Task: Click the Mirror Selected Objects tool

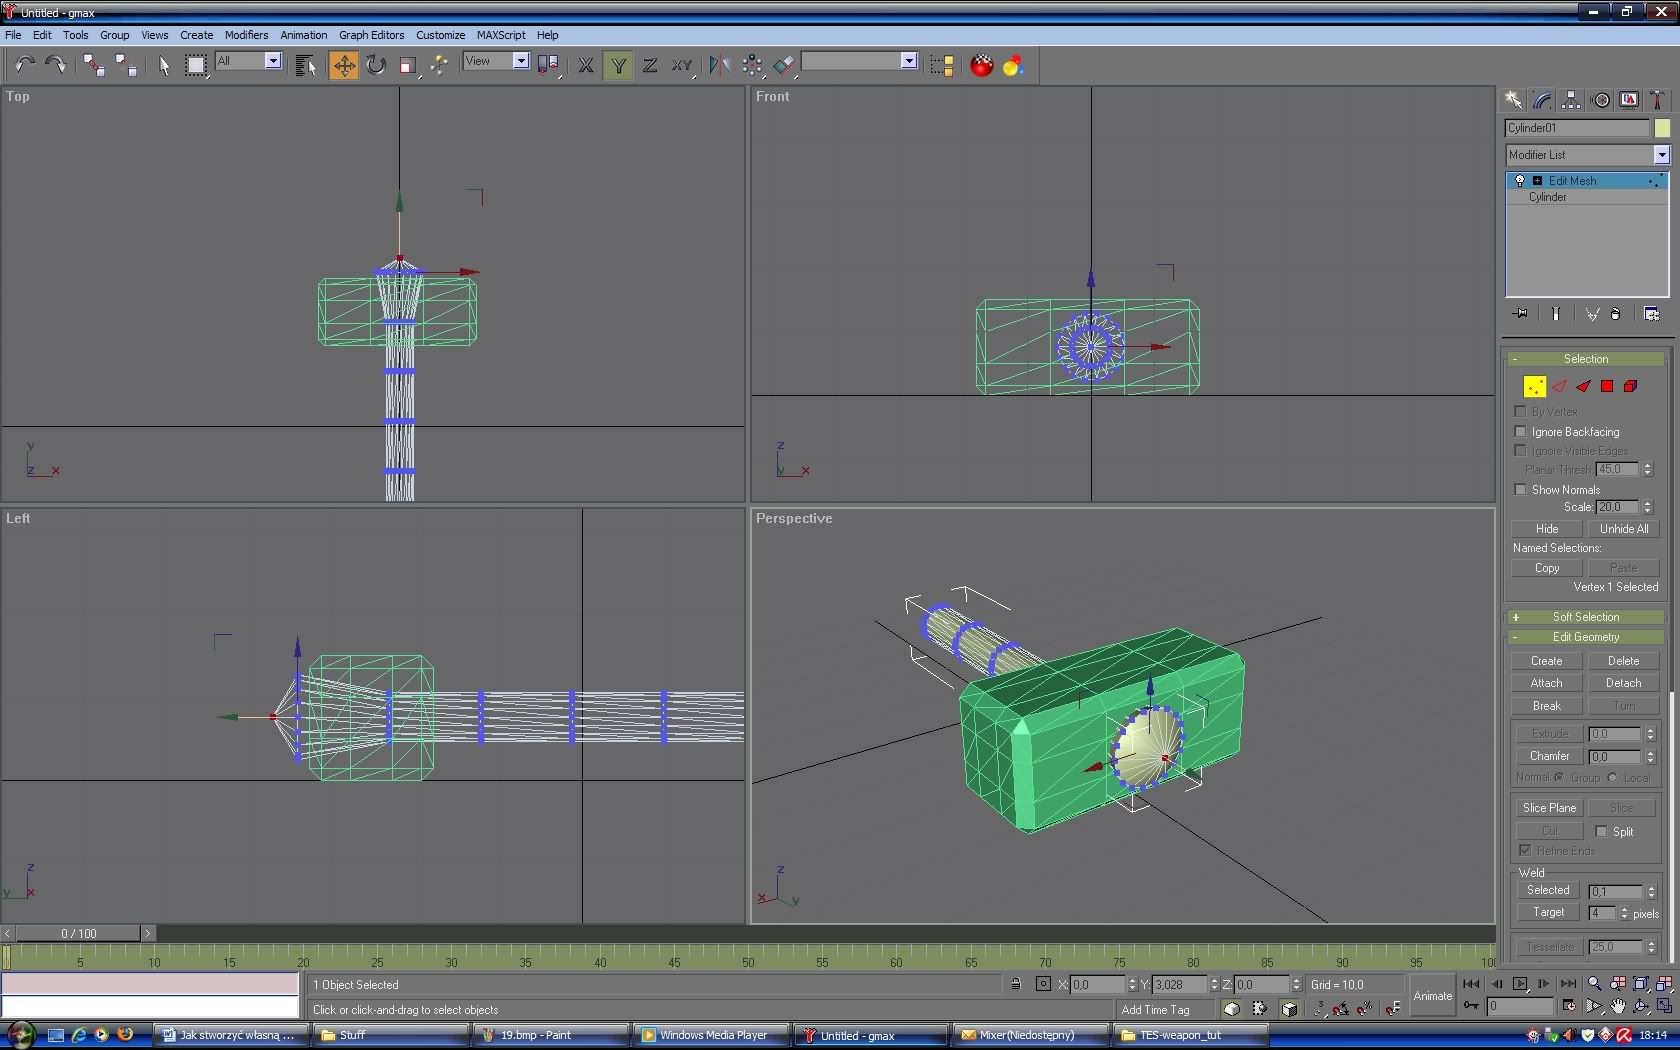Action: [719, 65]
